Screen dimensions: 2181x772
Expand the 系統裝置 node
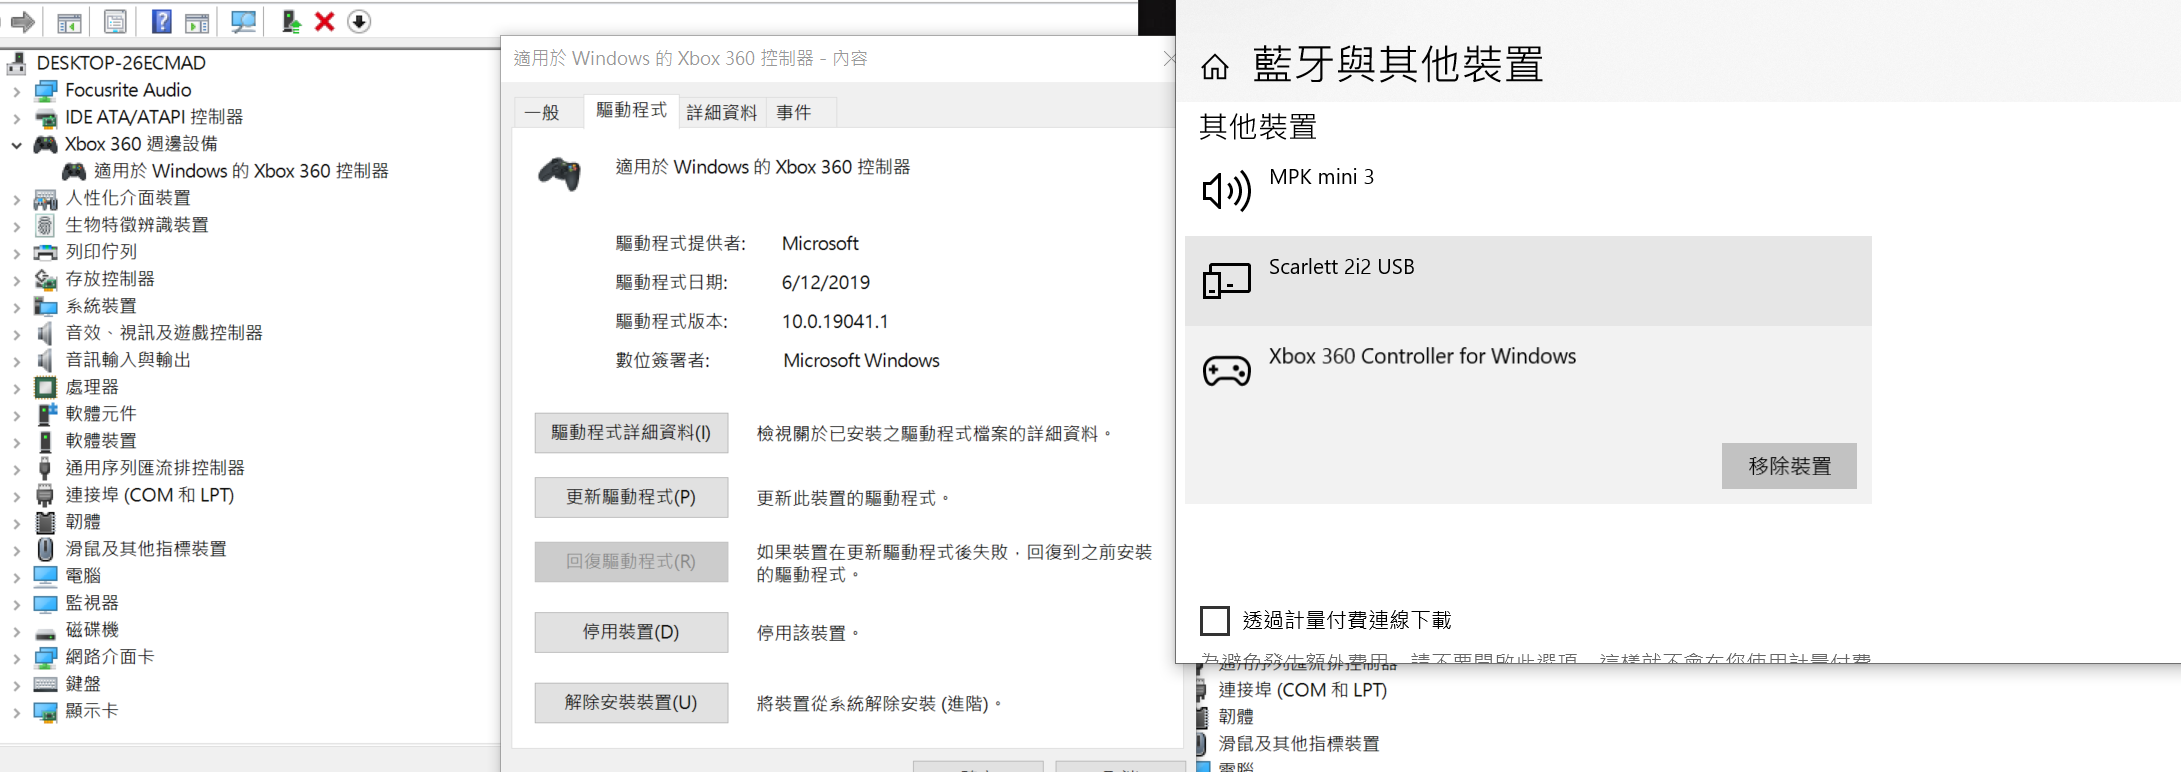pyautogui.click(x=16, y=307)
